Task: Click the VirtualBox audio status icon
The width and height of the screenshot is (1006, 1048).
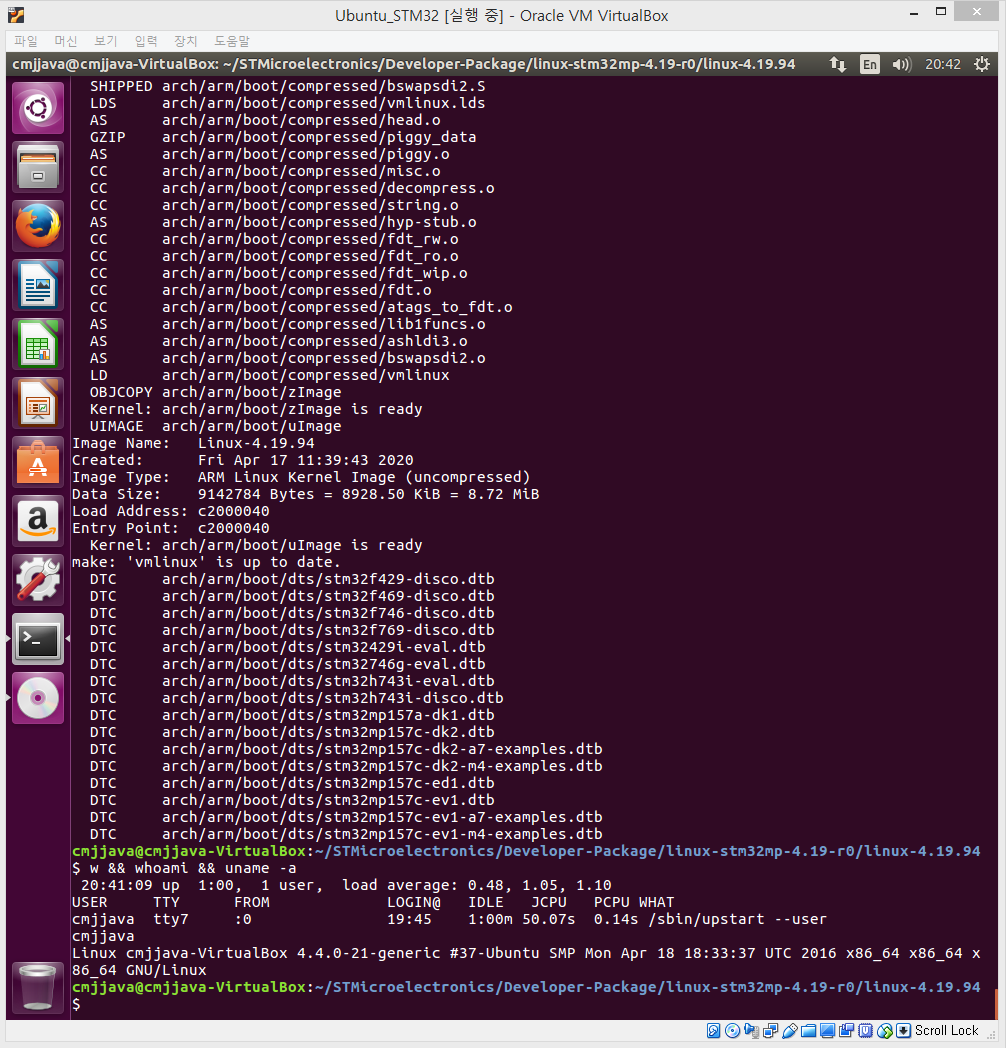Action: click(x=751, y=1031)
